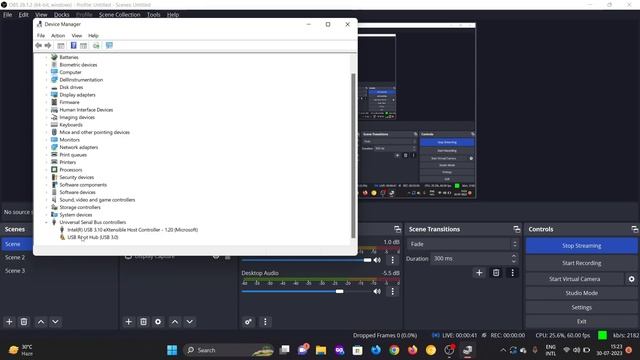Expand the Monitors node
Image resolution: width=640 pixels, height=360 pixels.
click(x=46, y=140)
